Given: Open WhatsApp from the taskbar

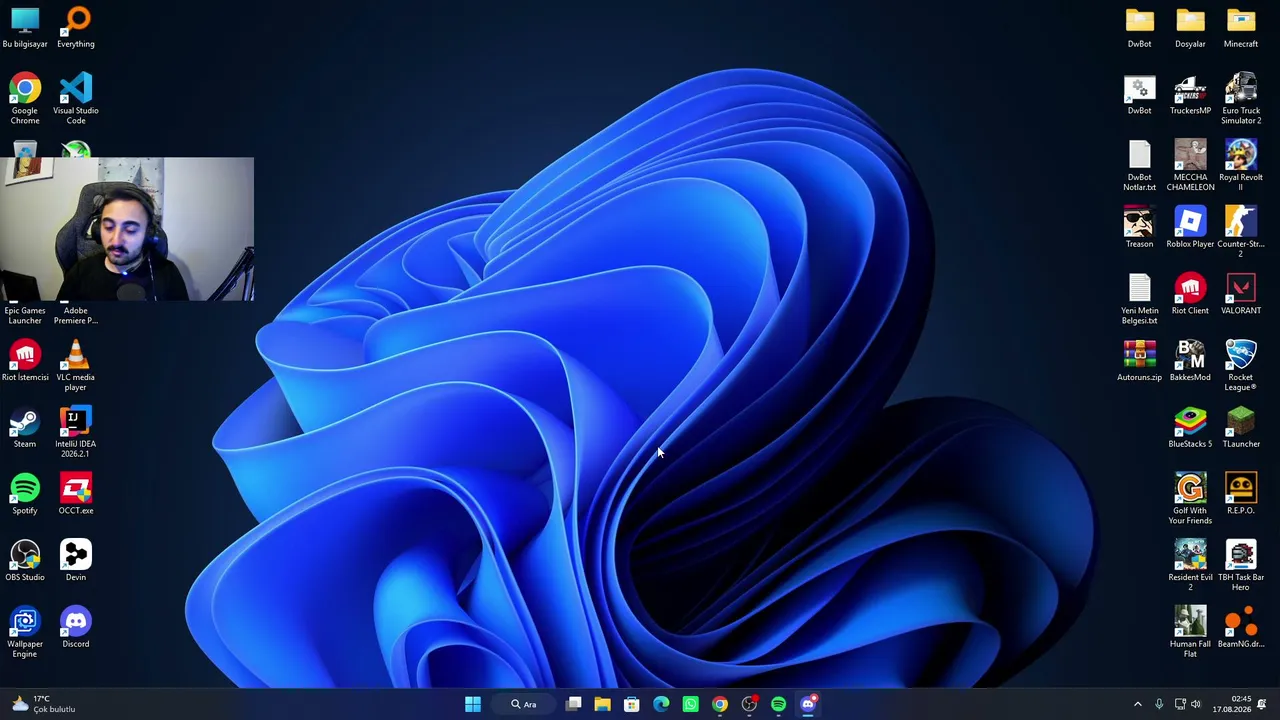Looking at the screenshot, I should pos(691,704).
